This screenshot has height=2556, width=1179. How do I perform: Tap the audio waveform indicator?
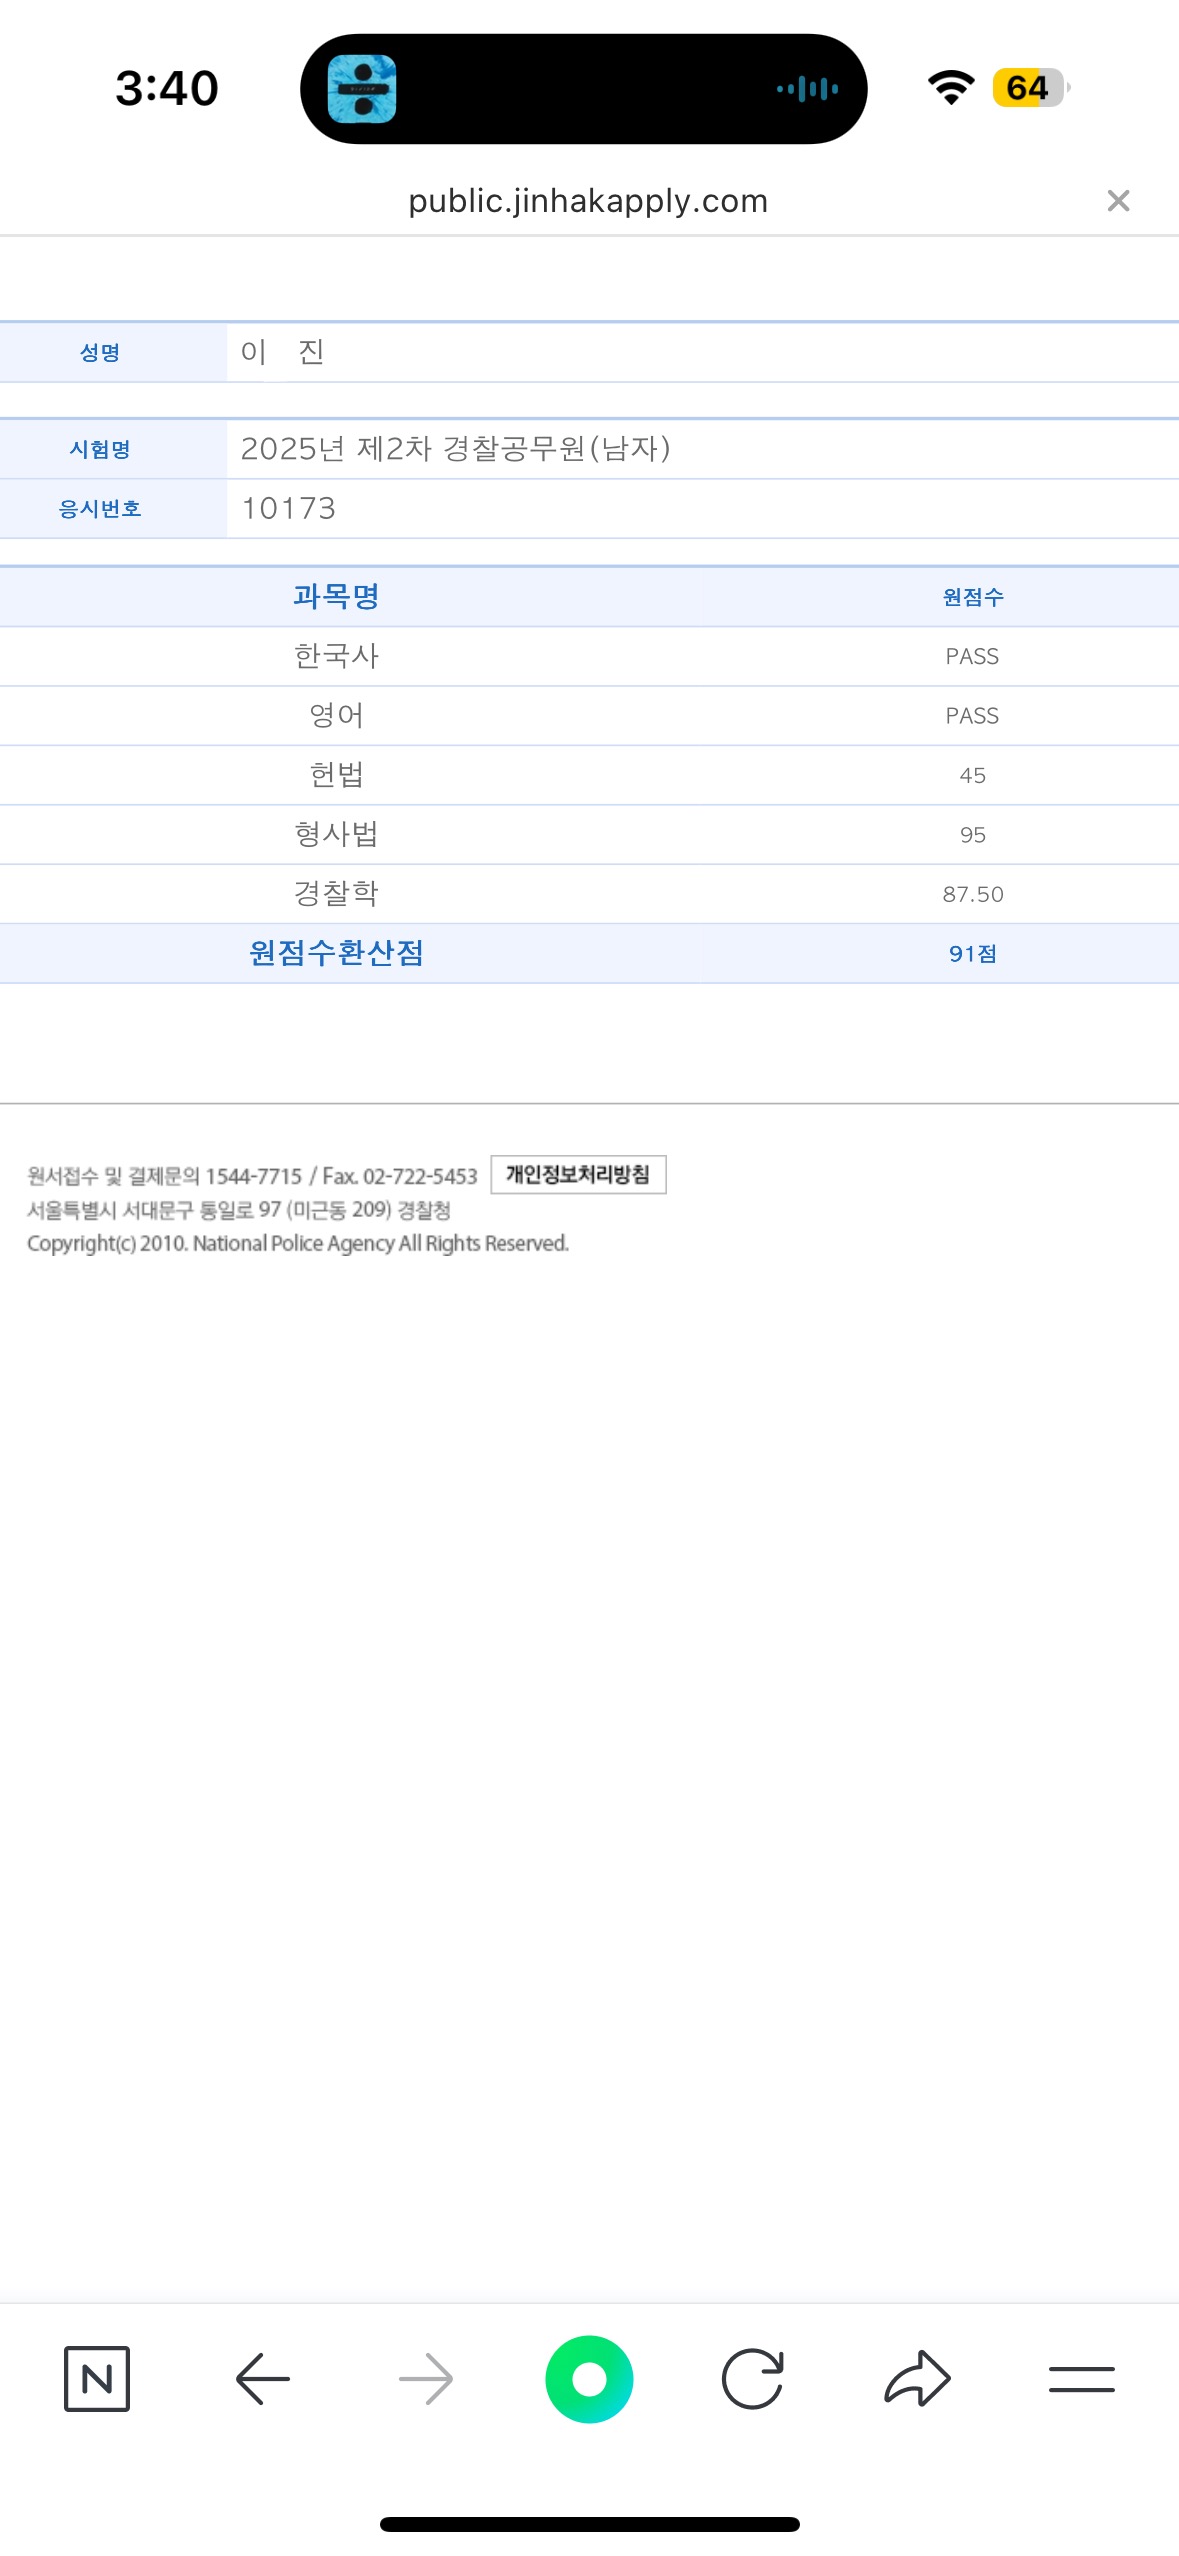[x=807, y=89]
